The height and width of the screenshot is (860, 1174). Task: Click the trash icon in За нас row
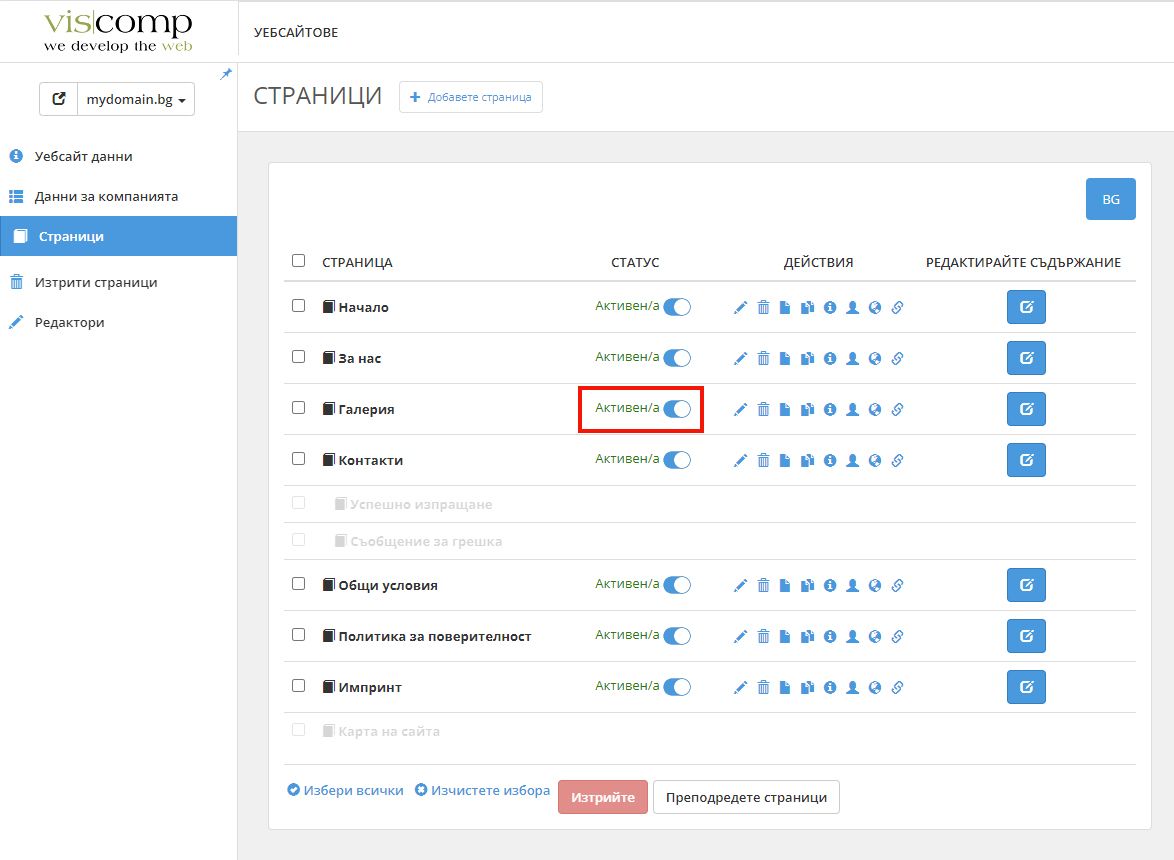[x=763, y=358]
